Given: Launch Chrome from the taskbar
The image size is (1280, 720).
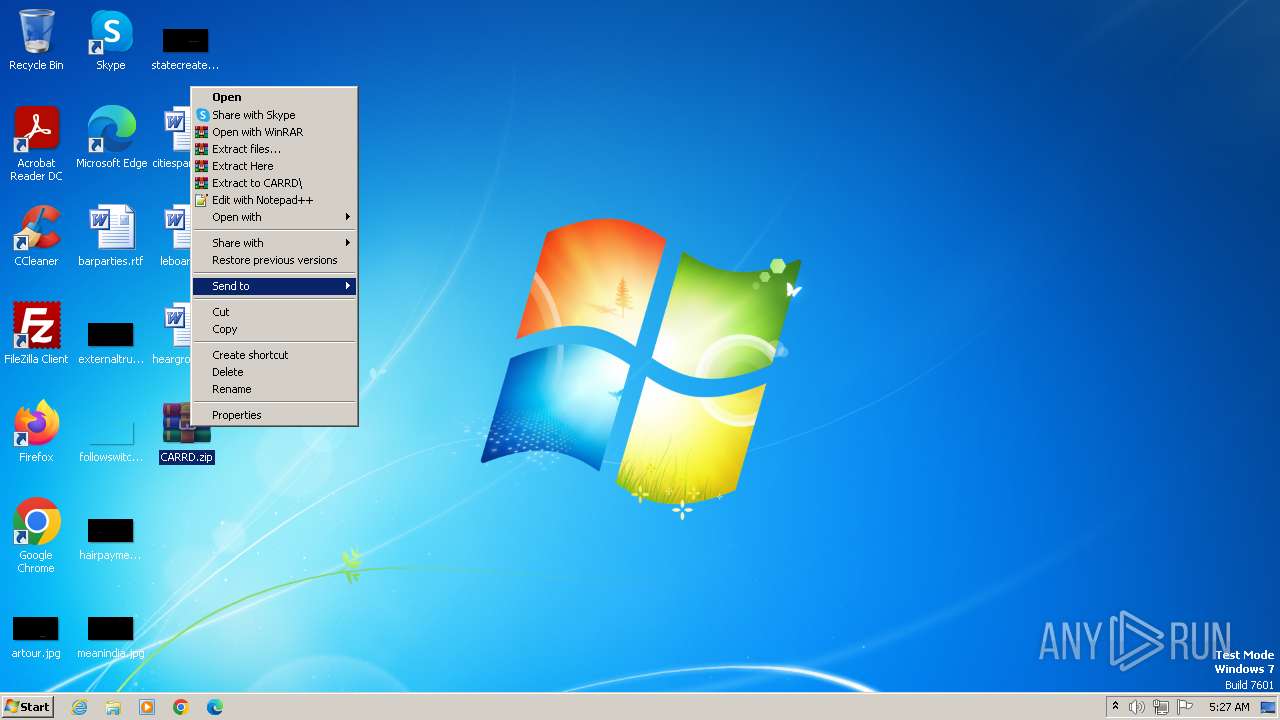Looking at the screenshot, I should [181, 707].
